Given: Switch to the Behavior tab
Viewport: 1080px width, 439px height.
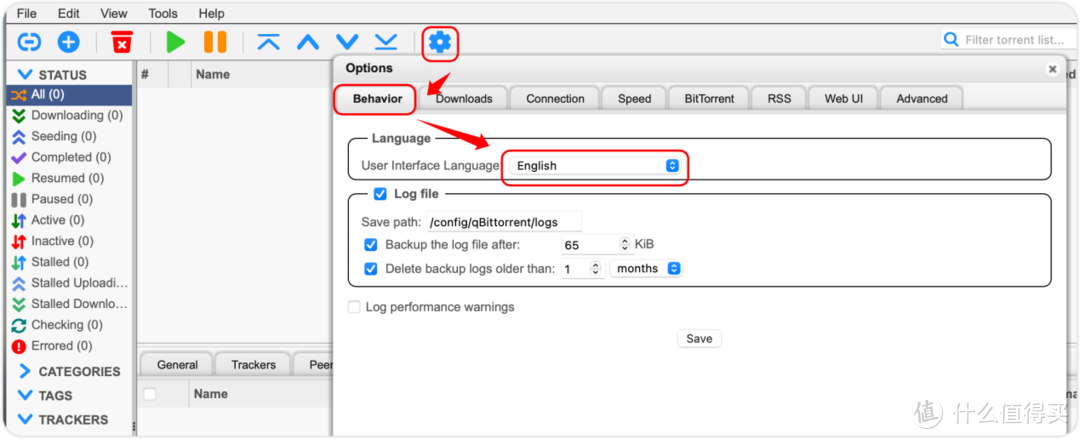Looking at the screenshot, I should [x=377, y=99].
